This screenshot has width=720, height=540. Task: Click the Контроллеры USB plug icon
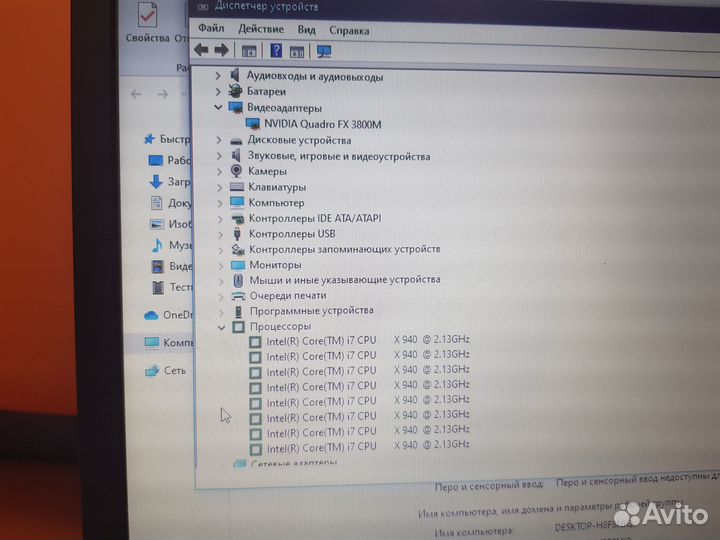pyautogui.click(x=237, y=234)
